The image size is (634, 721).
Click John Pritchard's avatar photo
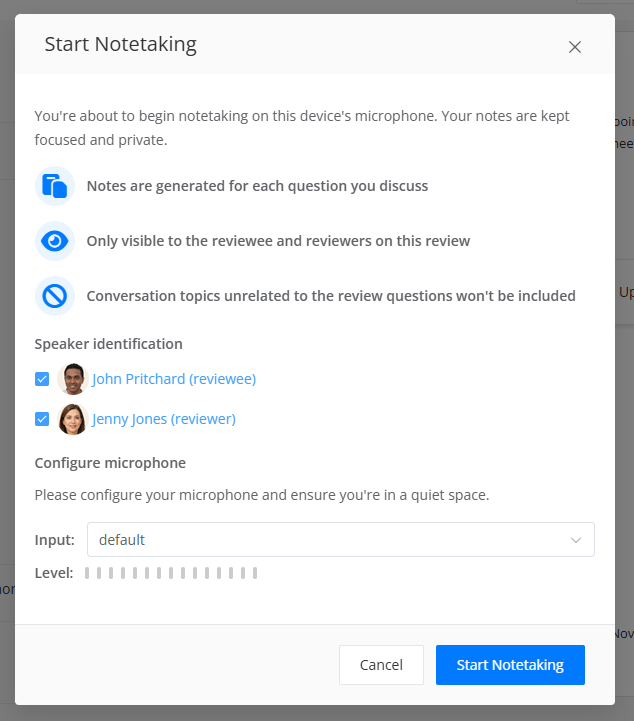[x=73, y=379]
